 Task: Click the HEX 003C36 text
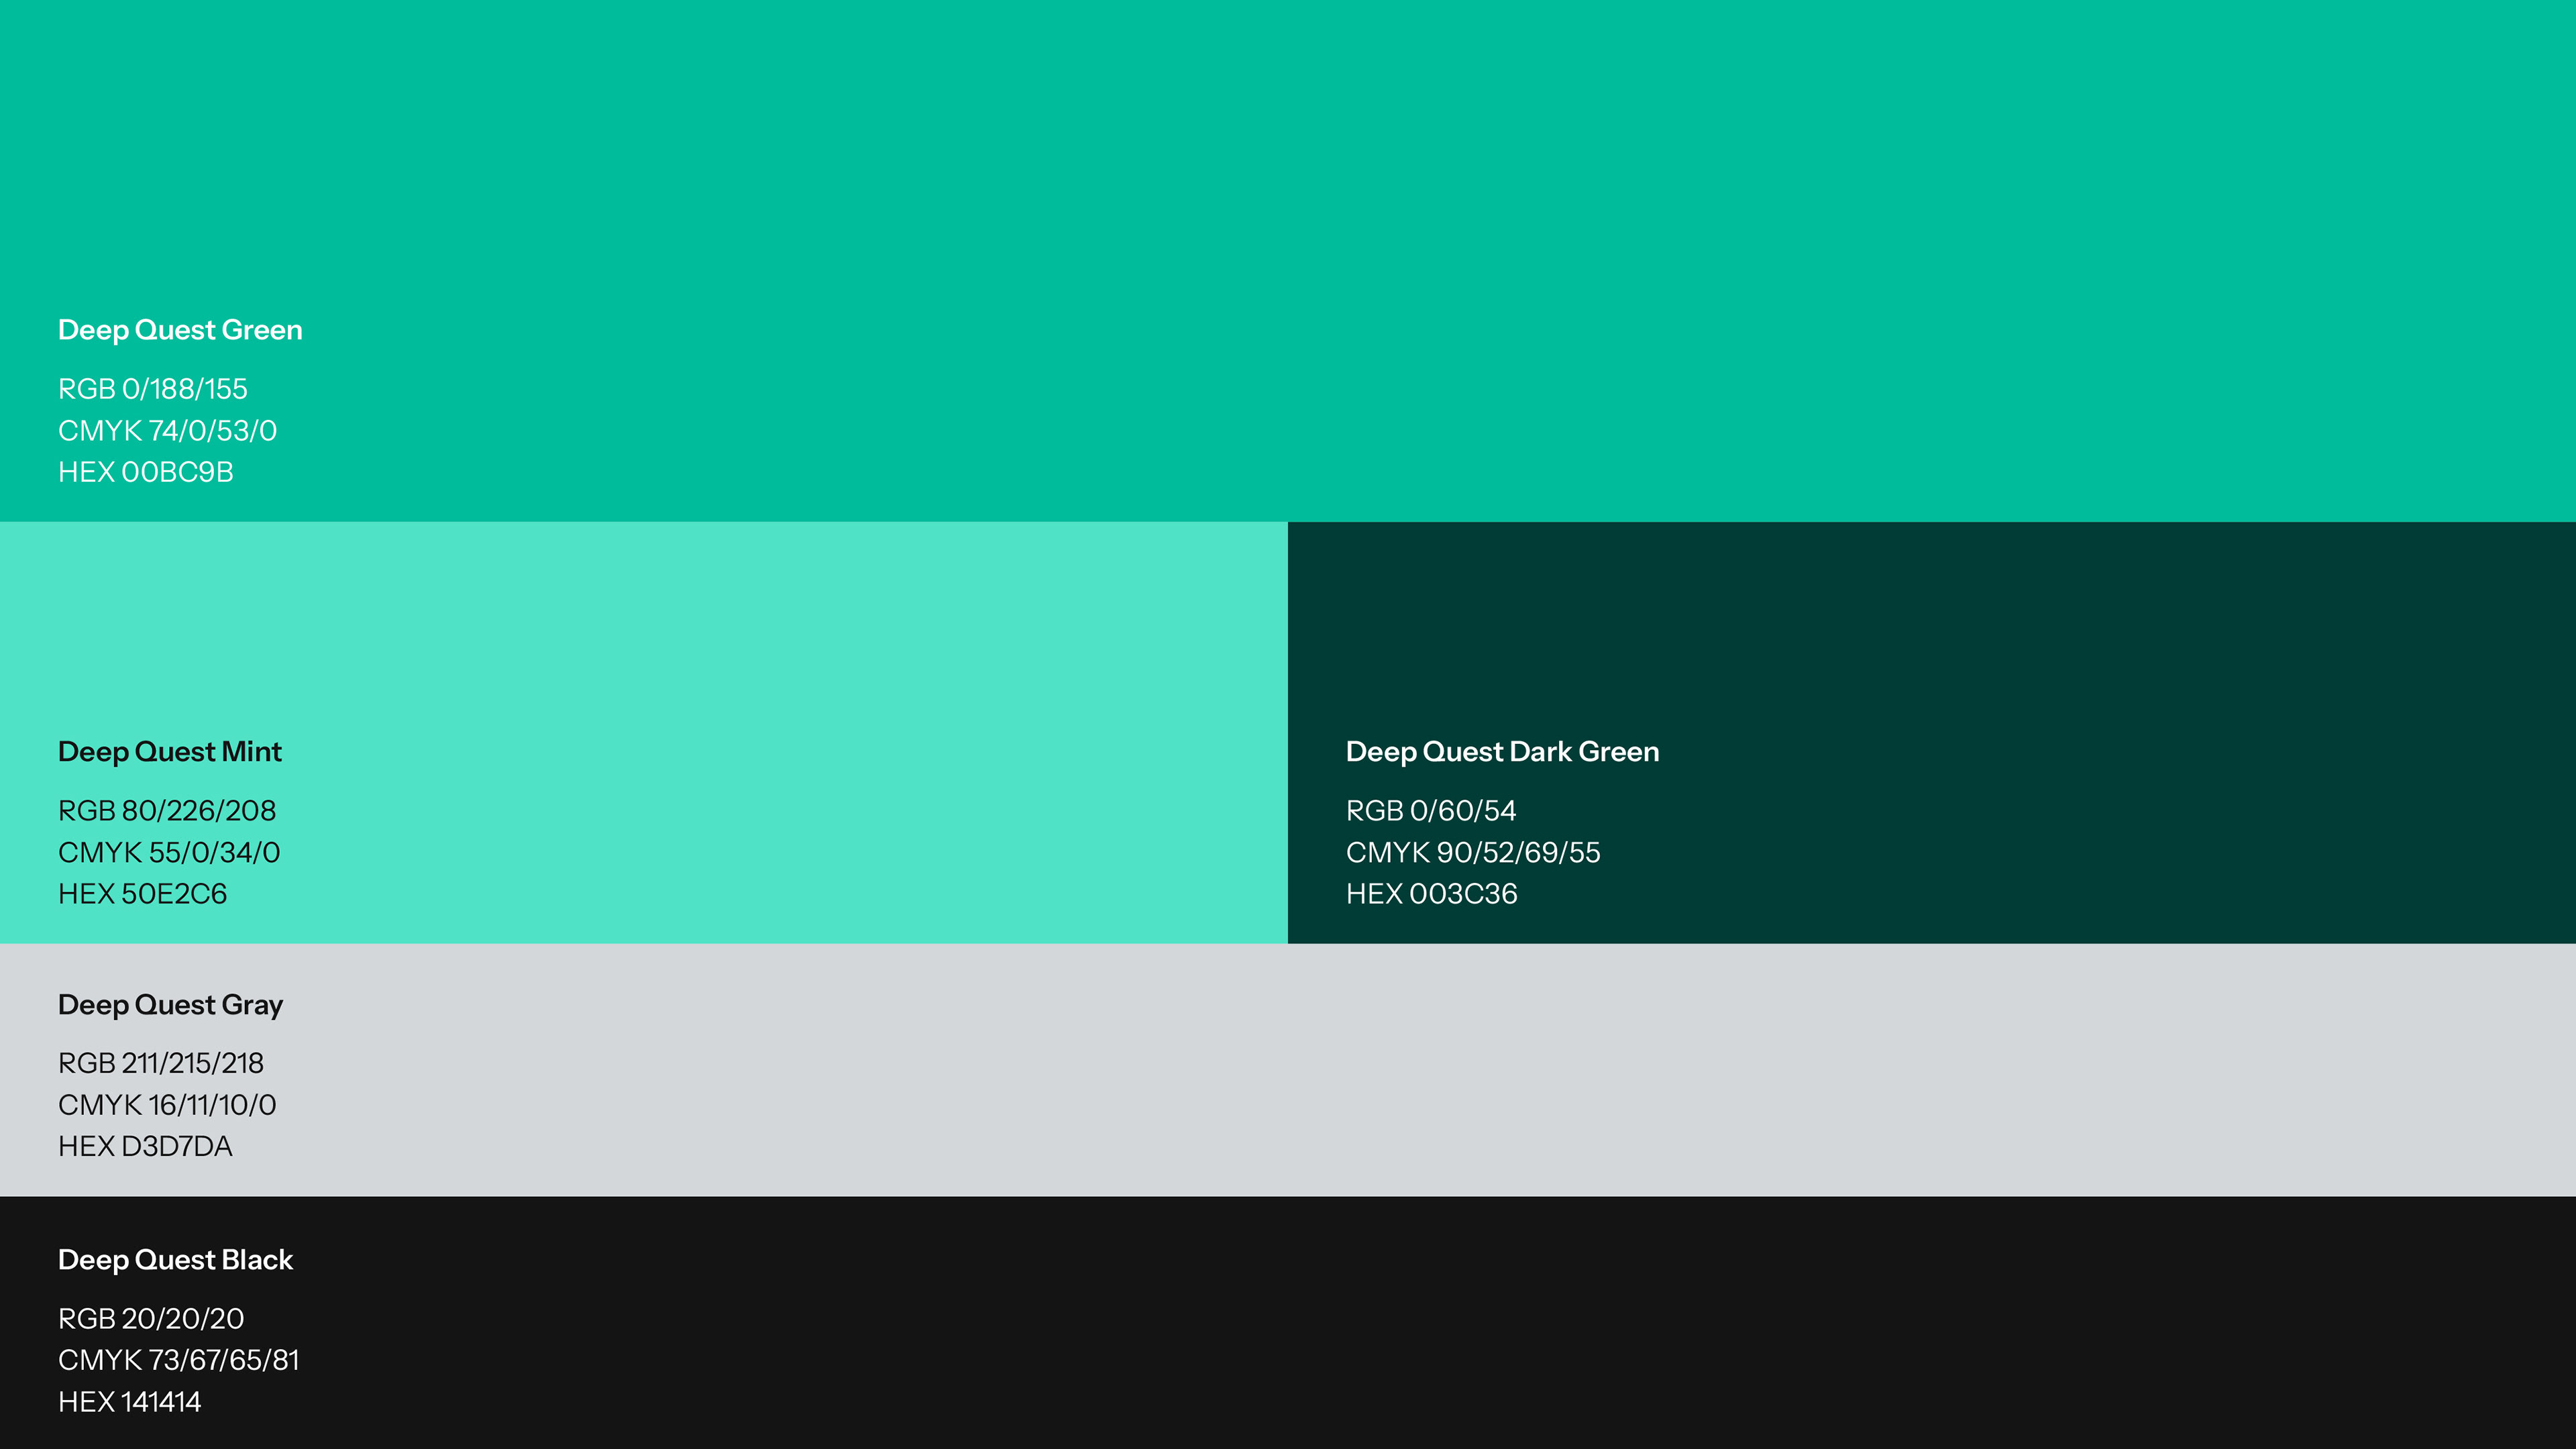[x=1432, y=894]
